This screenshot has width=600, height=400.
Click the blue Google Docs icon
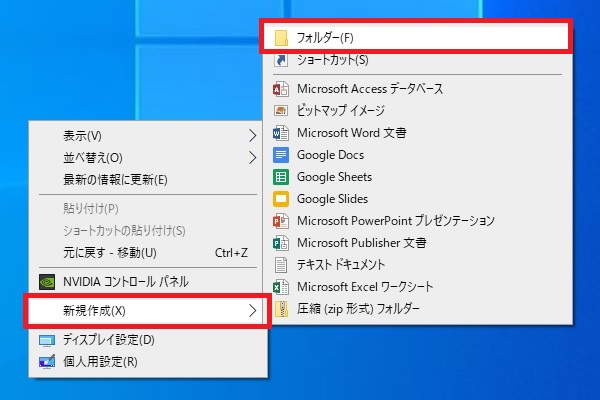[281, 155]
